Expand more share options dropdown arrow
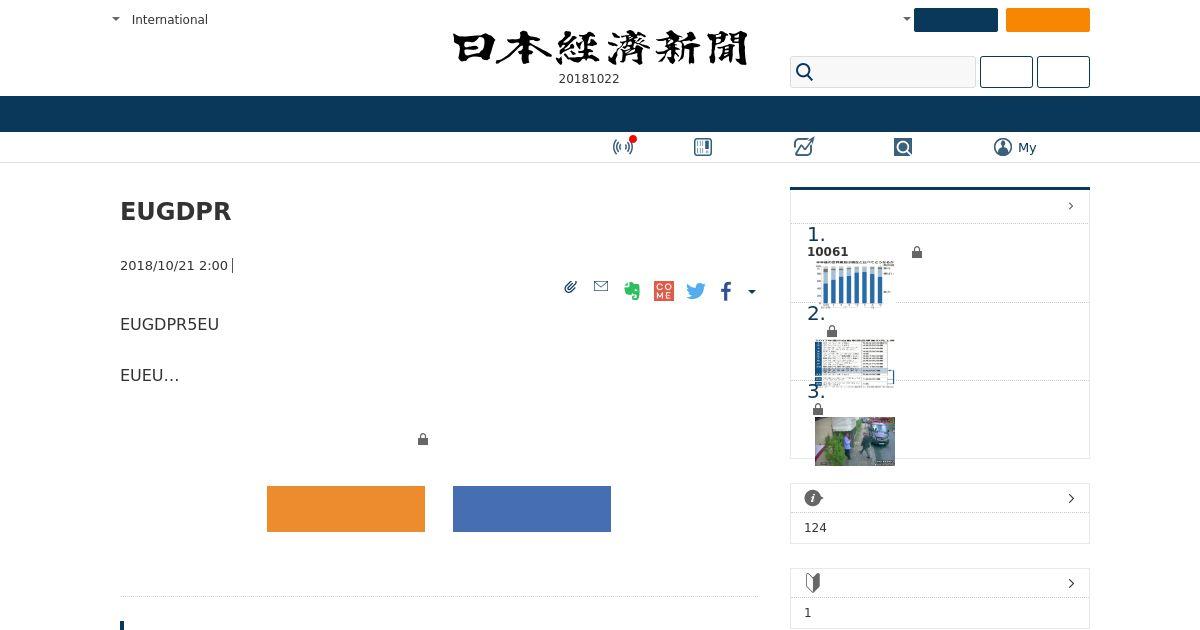The height and width of the screenshot is (630, 1200). tap(752, 292)
